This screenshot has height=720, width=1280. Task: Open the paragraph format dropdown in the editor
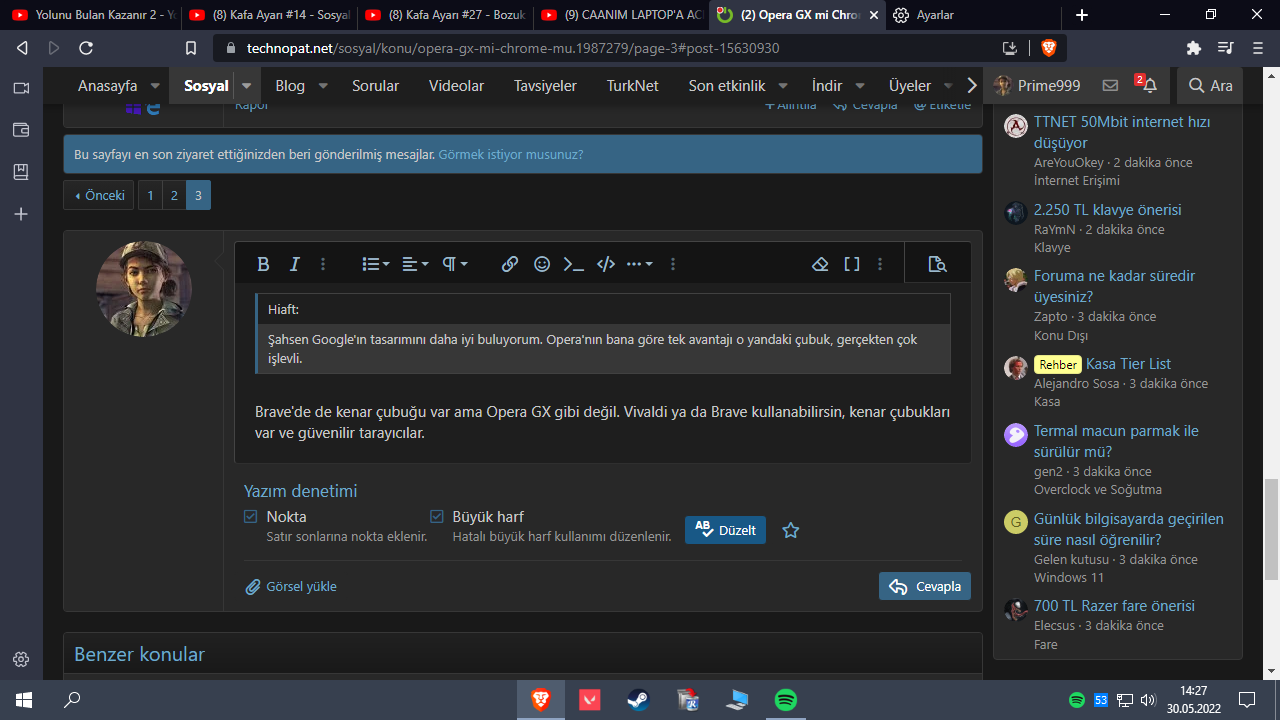pyautogui.click(x=455, y=264)
